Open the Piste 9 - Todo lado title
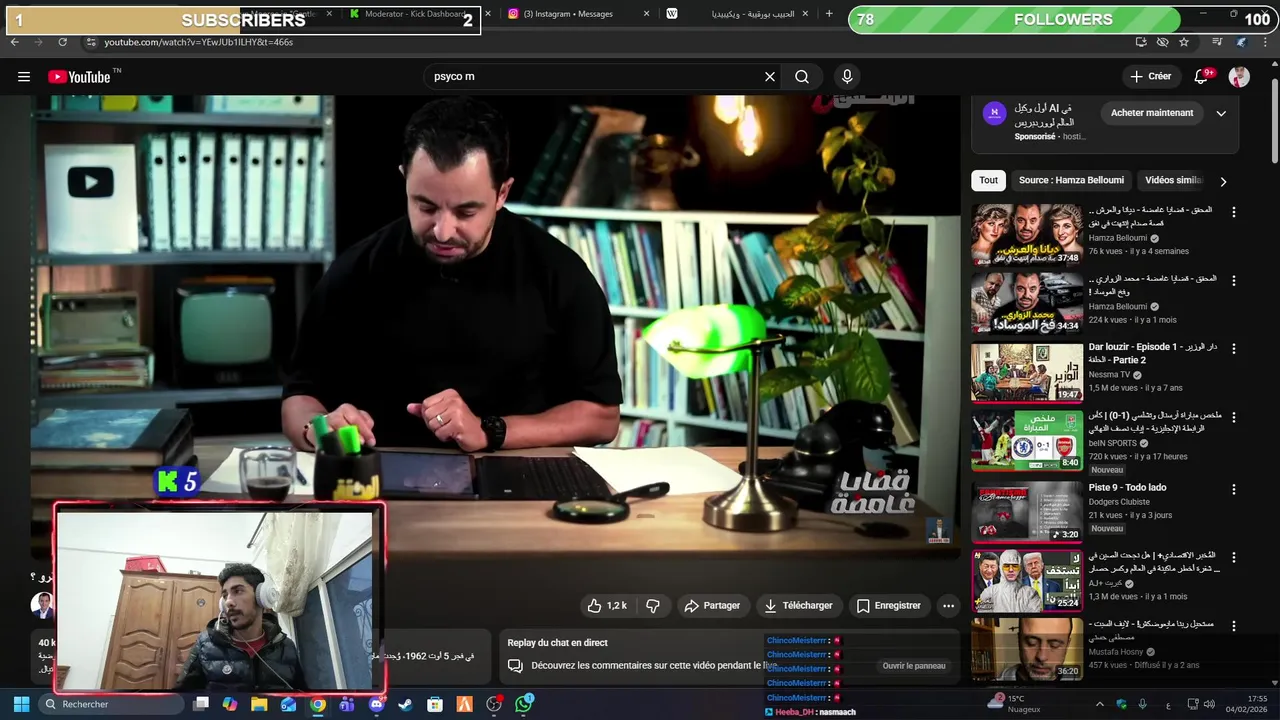 pyautogui.click(x=1127, y=488)
